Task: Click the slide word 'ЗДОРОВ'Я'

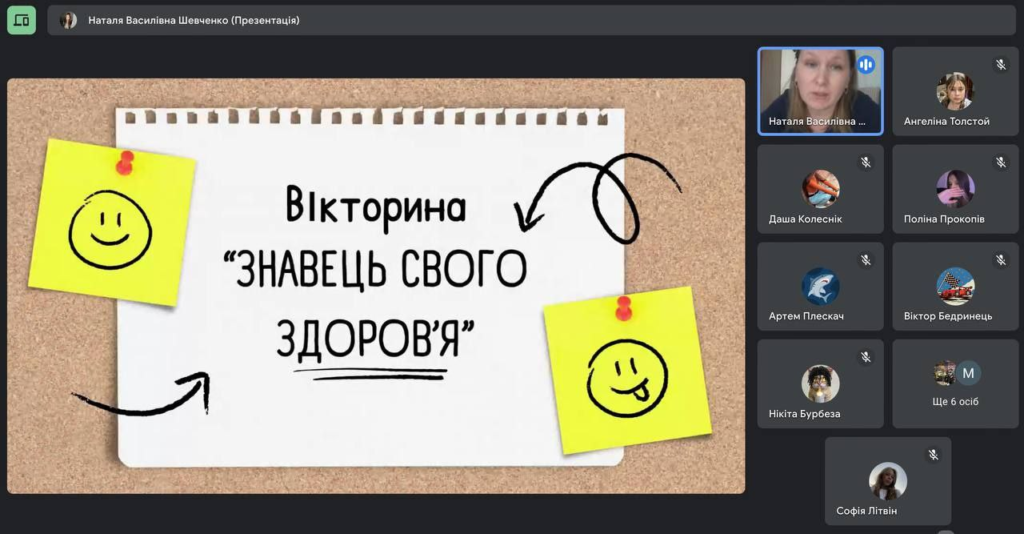Action: pyautogui.click(x=375, y=338)
